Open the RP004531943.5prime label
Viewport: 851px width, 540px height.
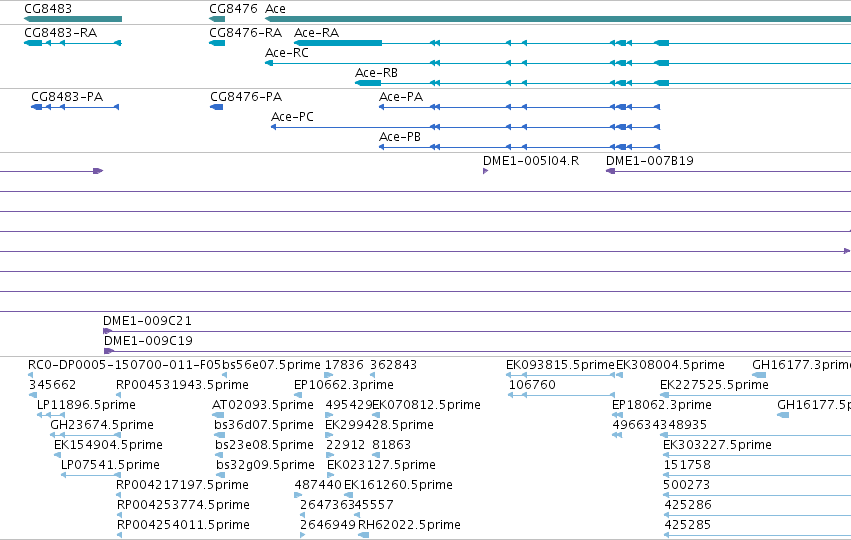tap(182, 385)
